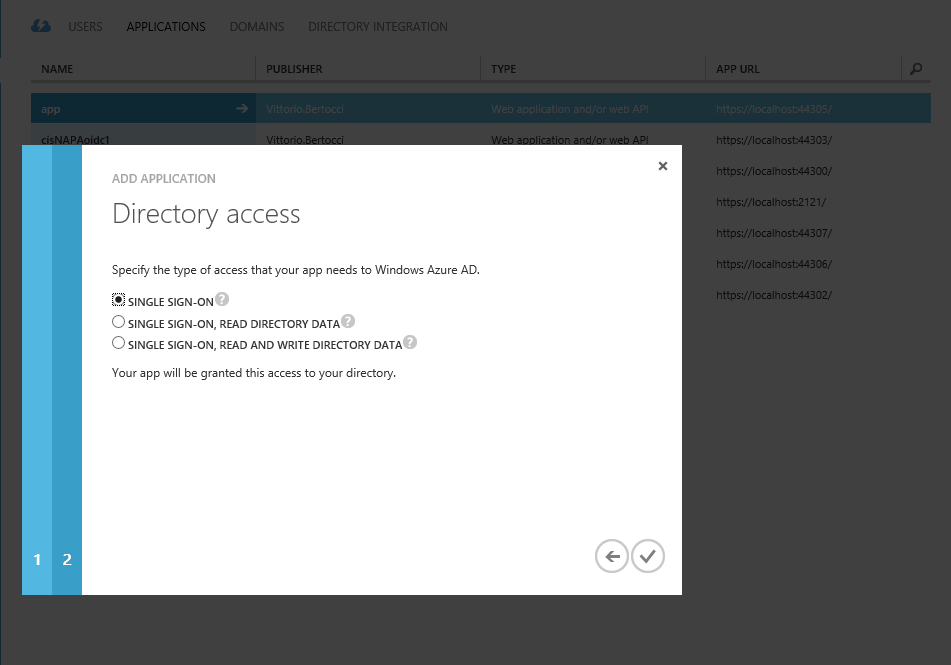The image size is (951, 665).
Task: Click the Azure directory icon beside Users
Action: [41, 26]
